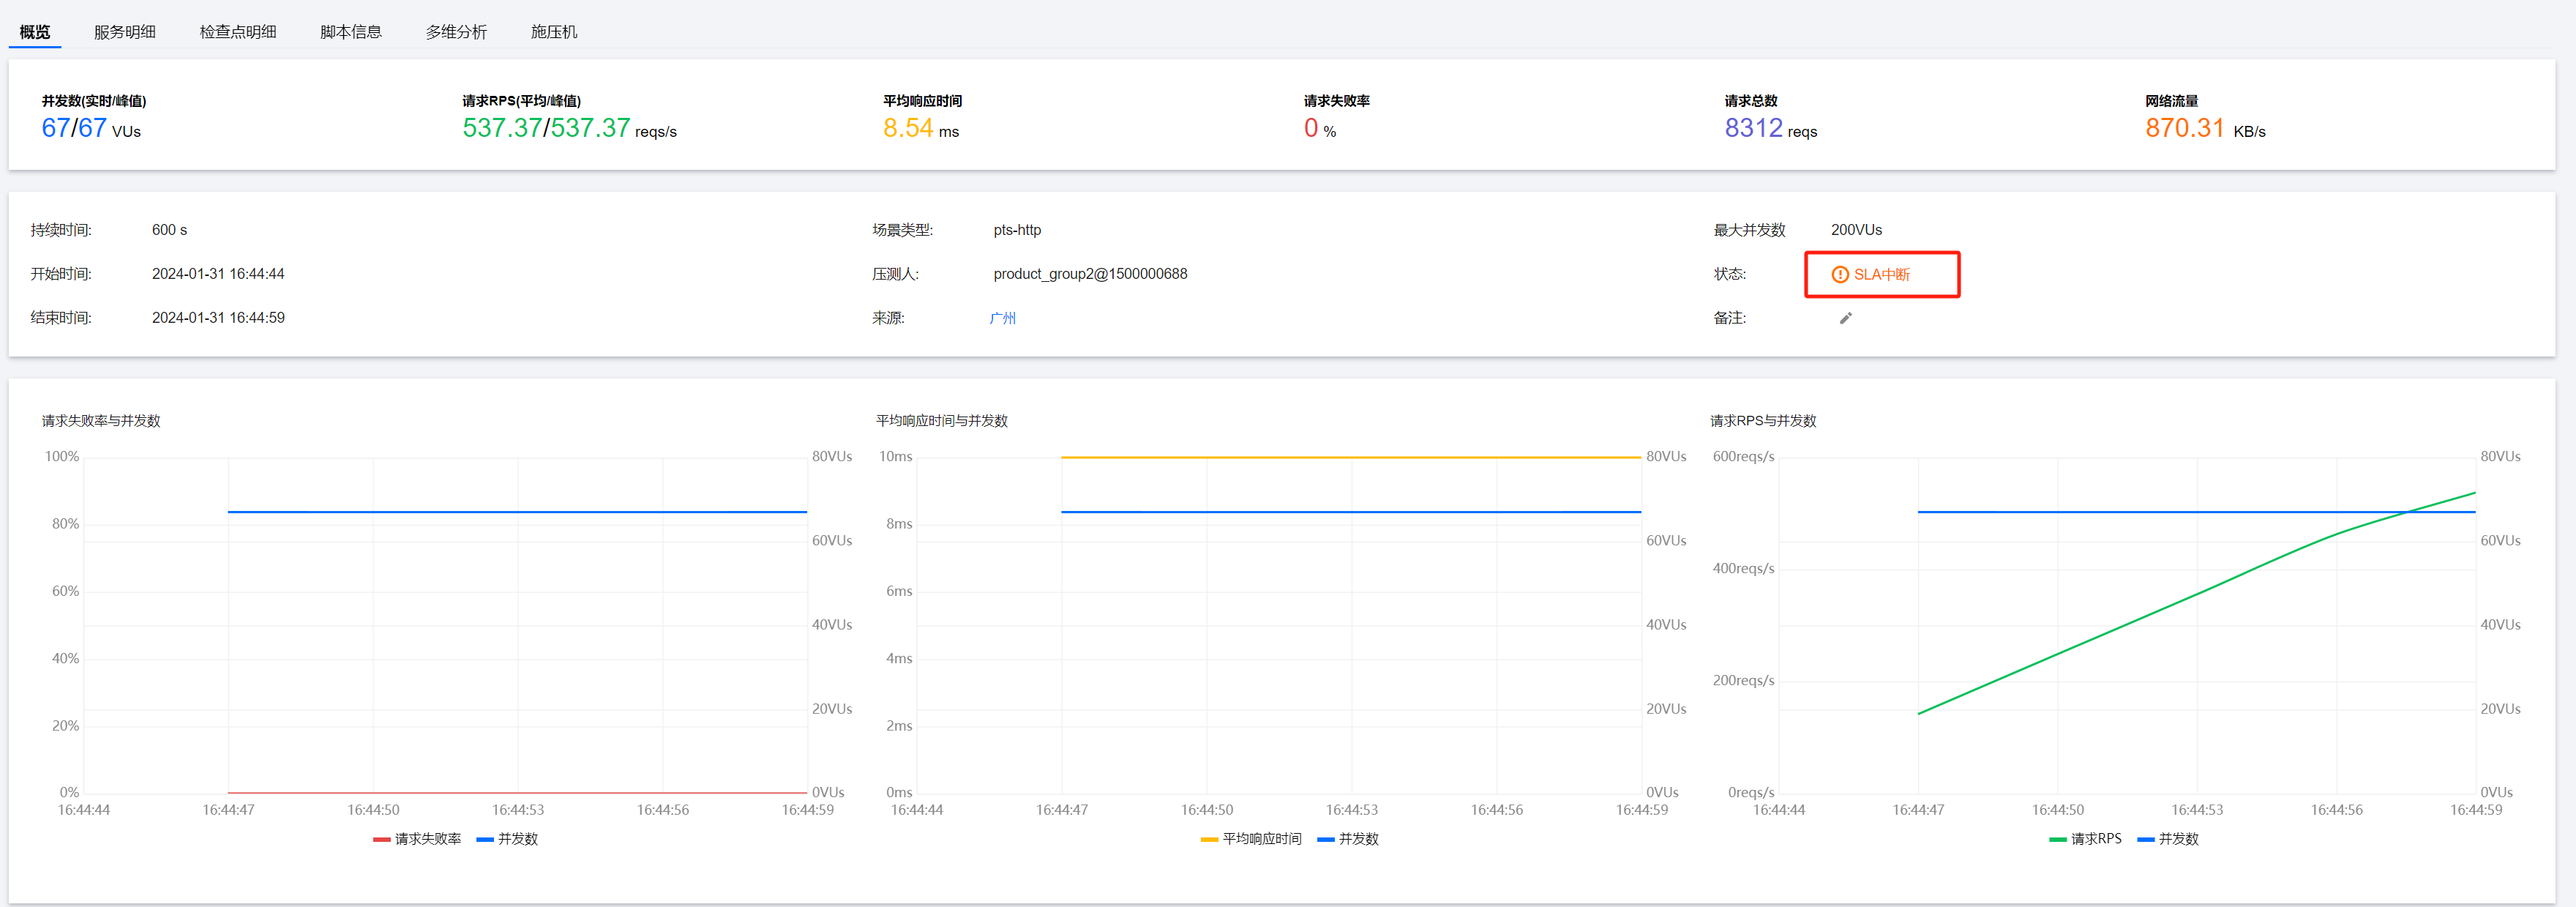Click the 537.37 RPS metric value
The image size is (2576, 907).
coord(501,128)
